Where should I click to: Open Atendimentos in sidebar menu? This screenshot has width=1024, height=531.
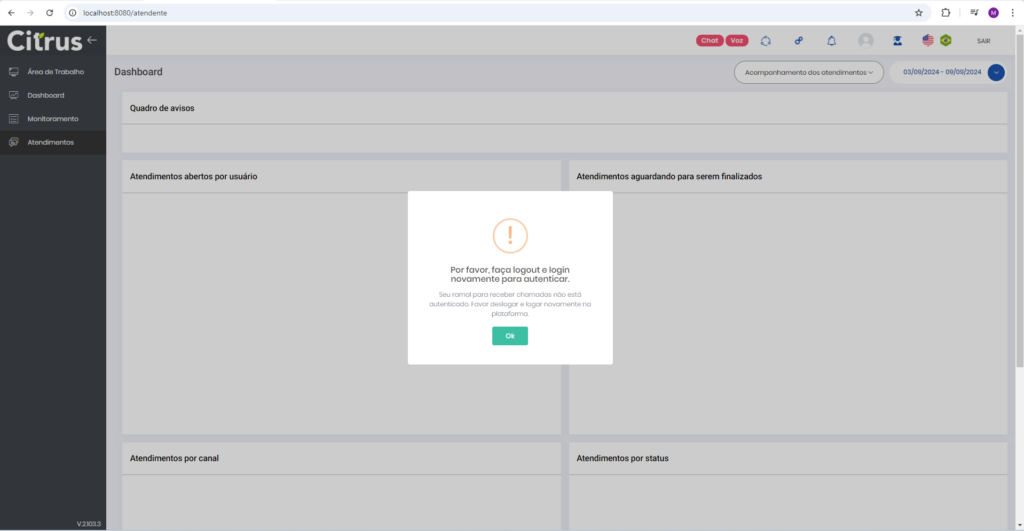50,142
